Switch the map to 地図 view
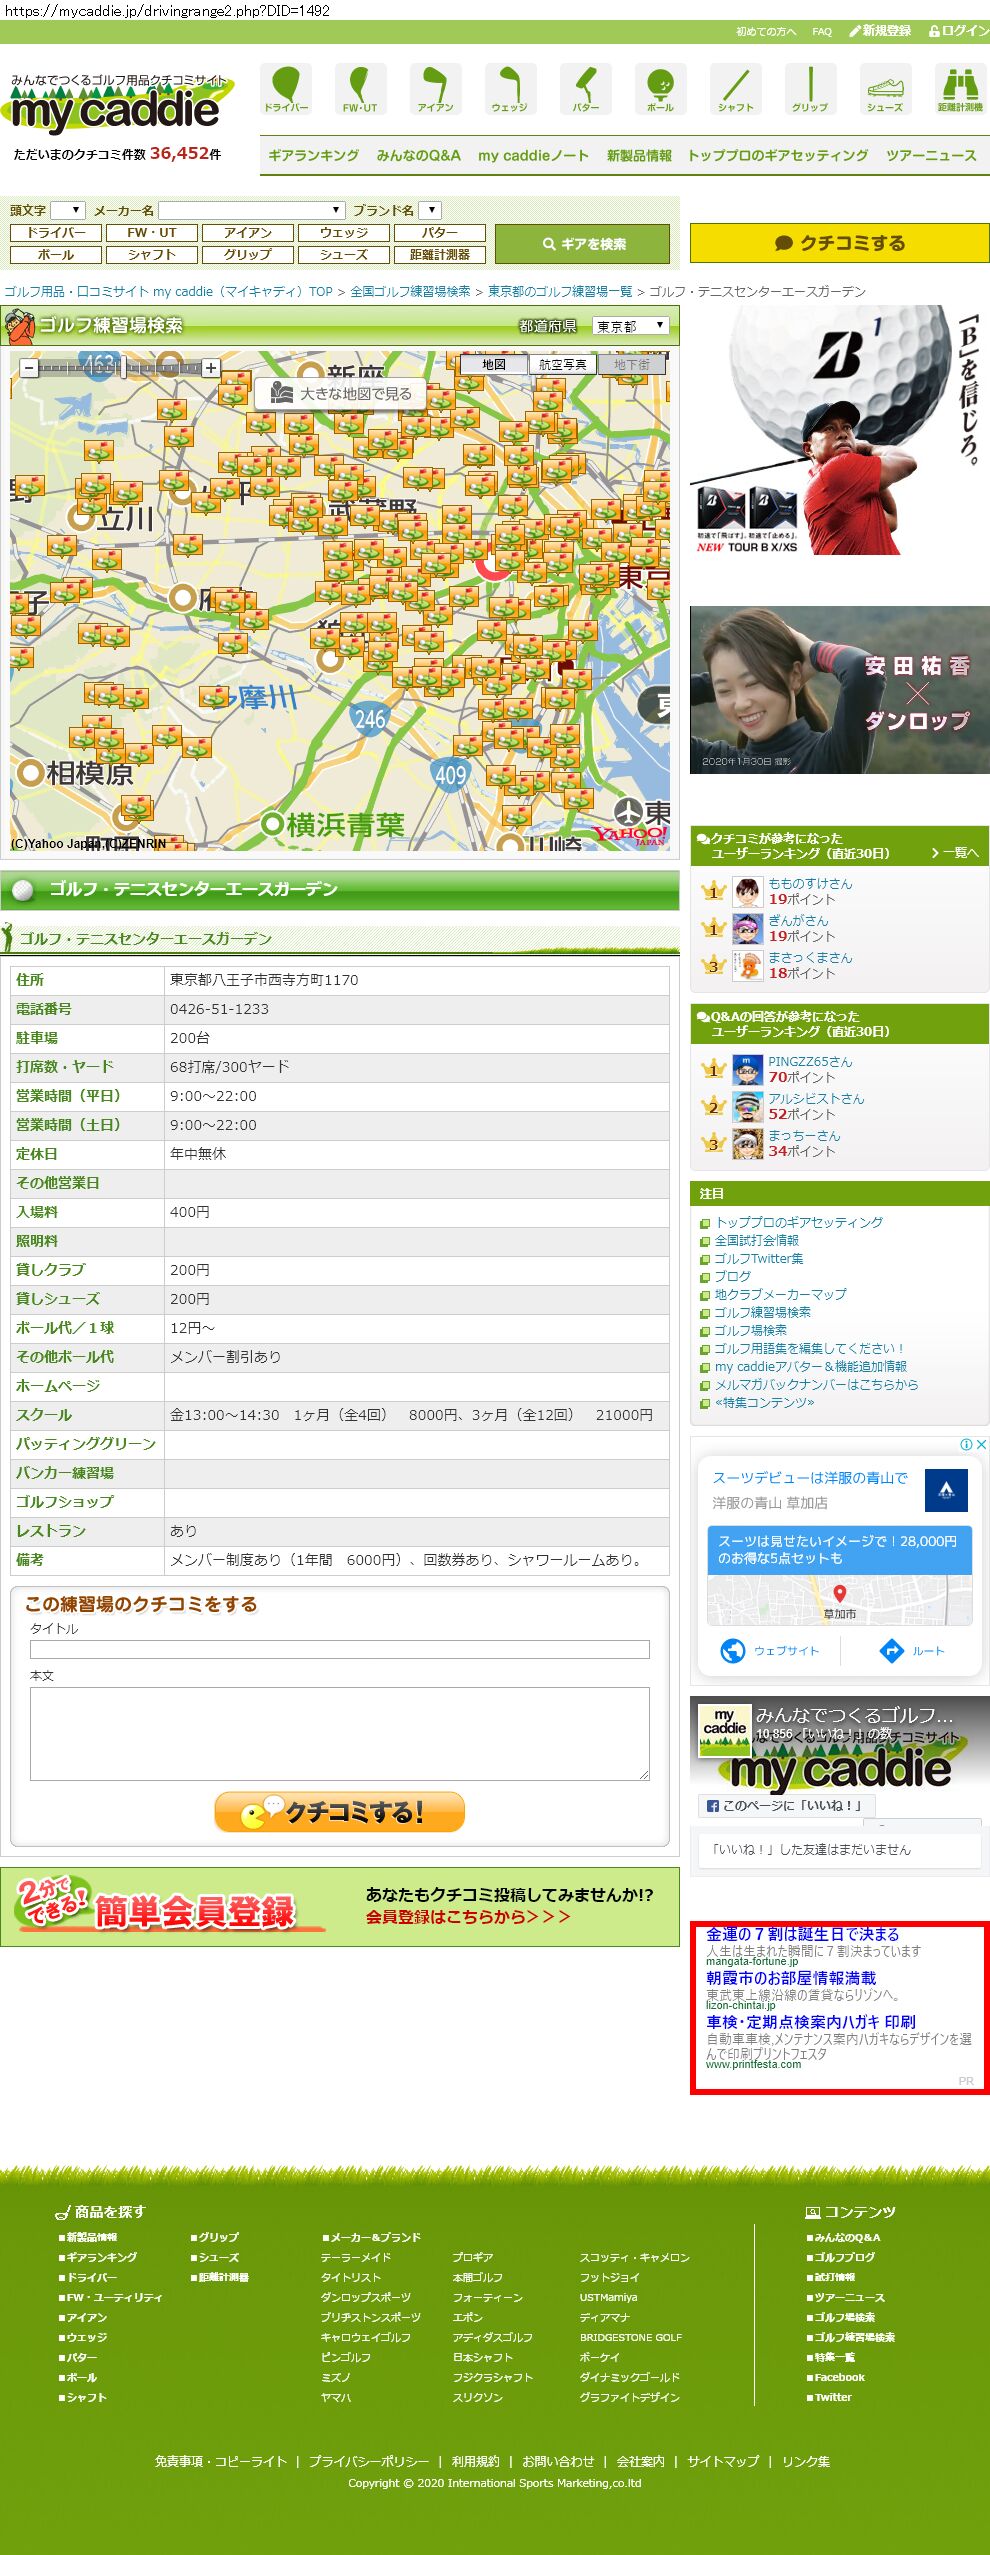Screen dimensions: 990x2555 494,365
